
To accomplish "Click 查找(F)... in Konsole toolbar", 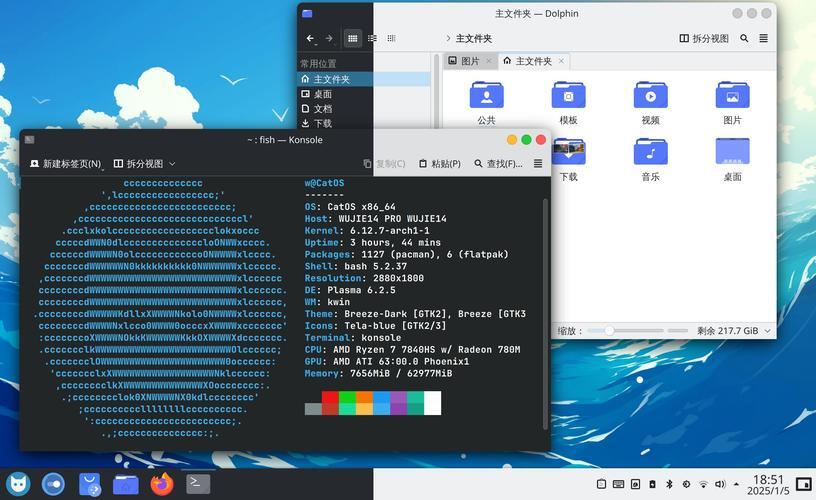I will tap(498, 164).
